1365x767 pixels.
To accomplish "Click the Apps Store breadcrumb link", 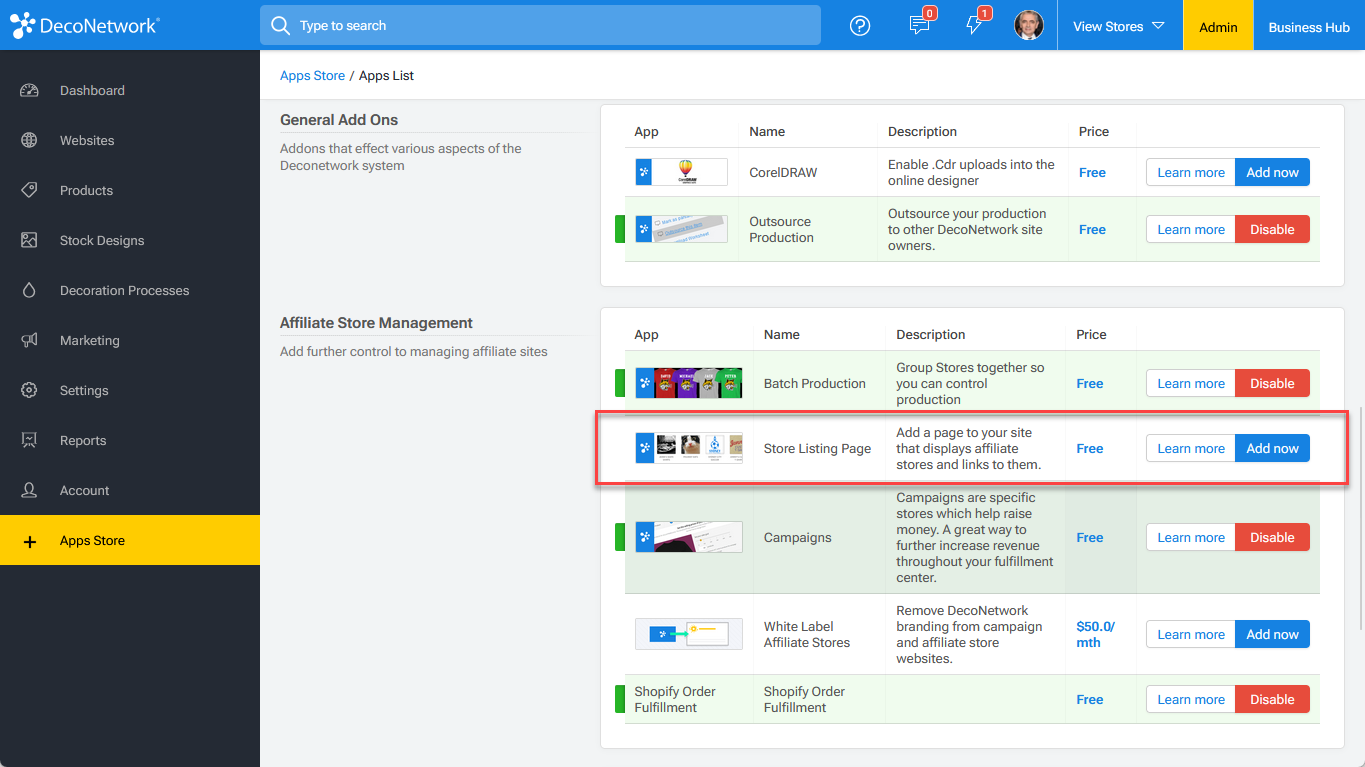I will click(312, 75).
